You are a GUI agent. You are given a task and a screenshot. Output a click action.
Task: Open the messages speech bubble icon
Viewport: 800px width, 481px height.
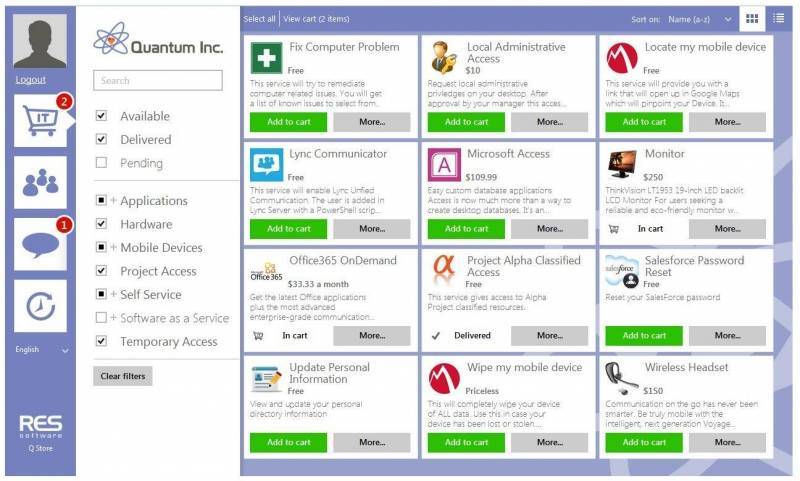[40, 244]
